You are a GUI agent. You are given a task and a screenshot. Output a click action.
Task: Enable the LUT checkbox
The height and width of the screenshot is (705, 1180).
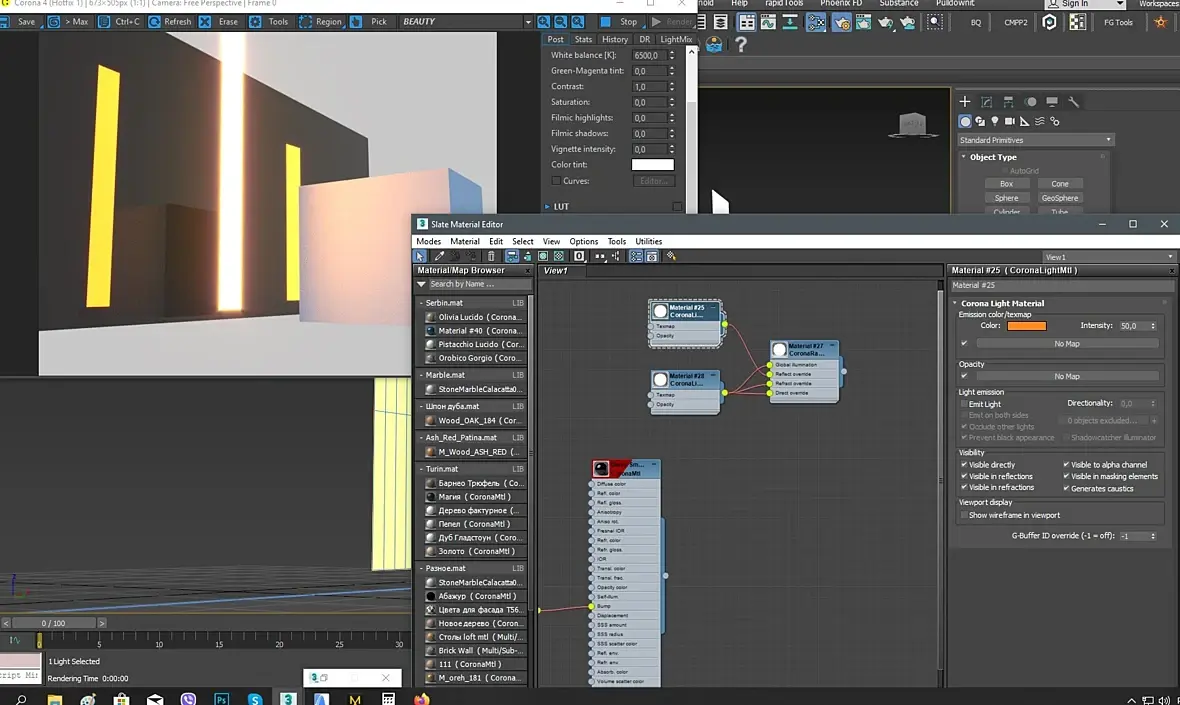[x=677, y=206]
